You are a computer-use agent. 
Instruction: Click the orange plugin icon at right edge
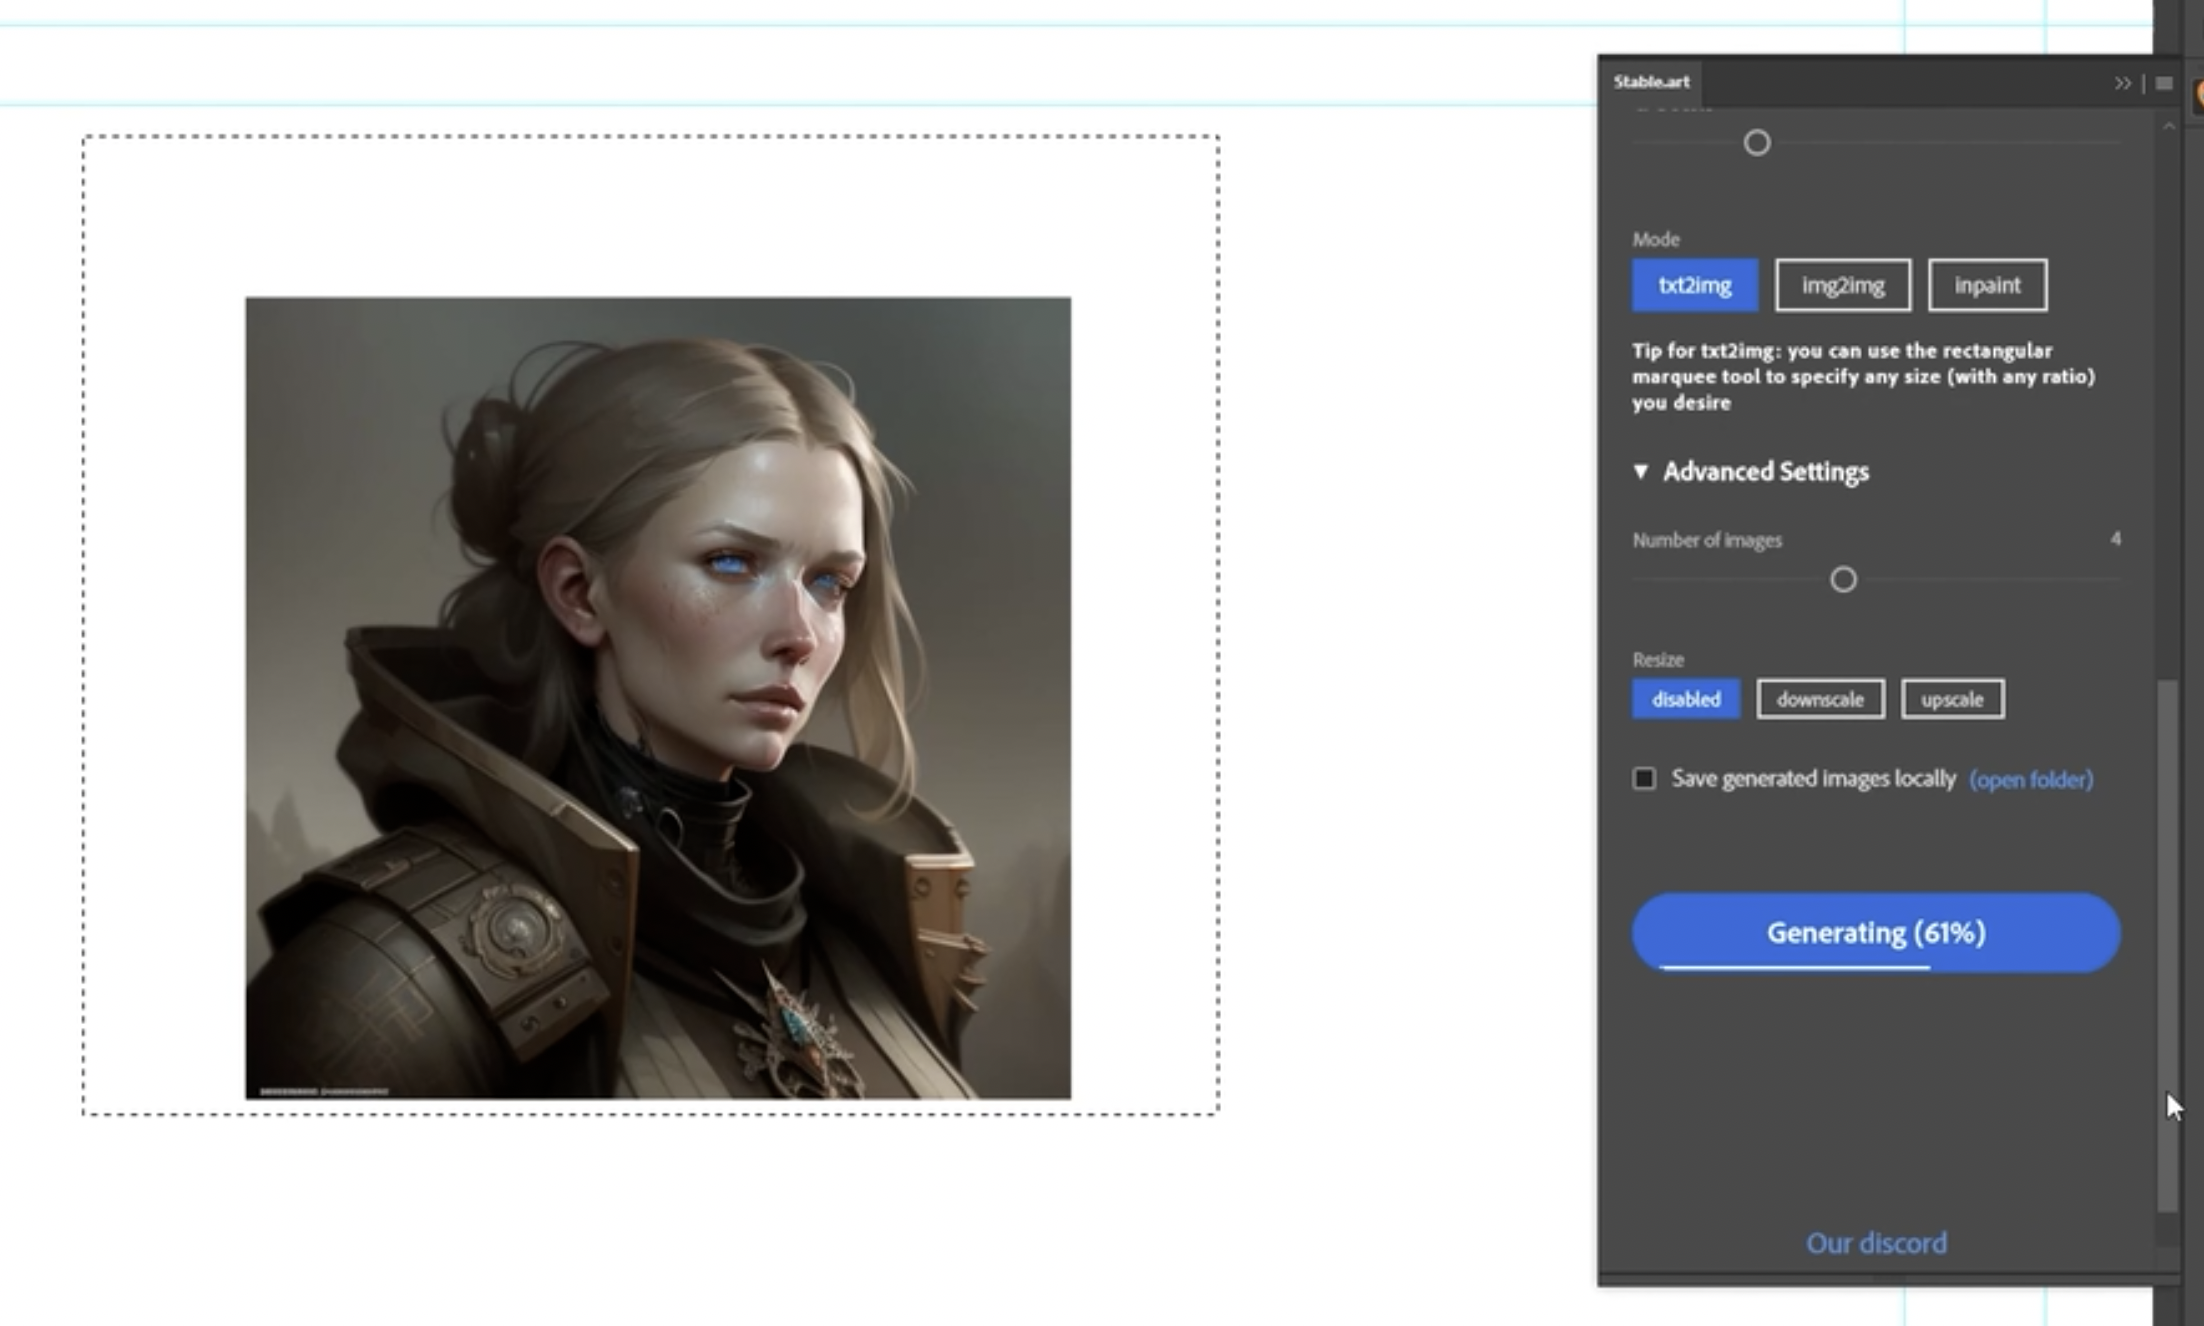[2199, 96]
